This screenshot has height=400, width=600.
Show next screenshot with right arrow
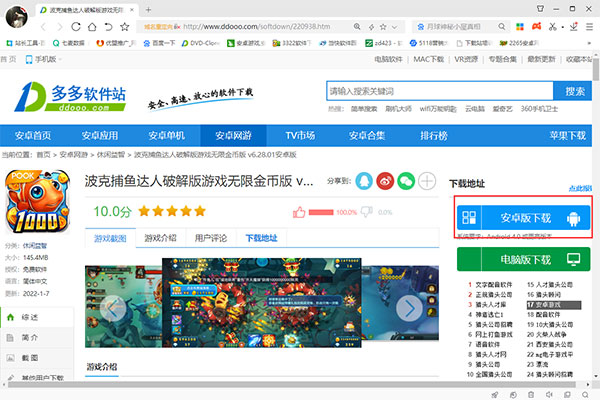[409, 308]
